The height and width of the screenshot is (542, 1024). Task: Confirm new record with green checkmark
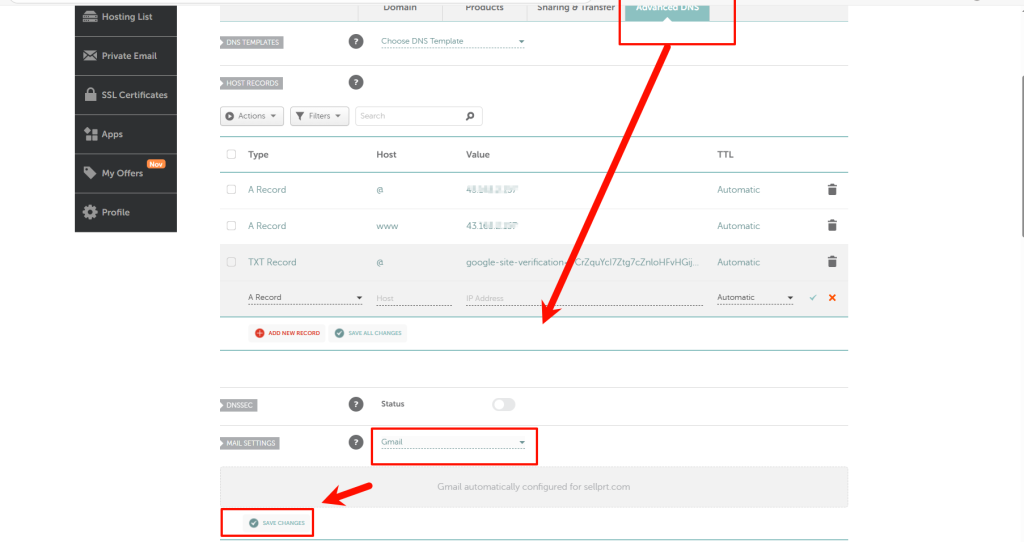click(x=813, y=298)
